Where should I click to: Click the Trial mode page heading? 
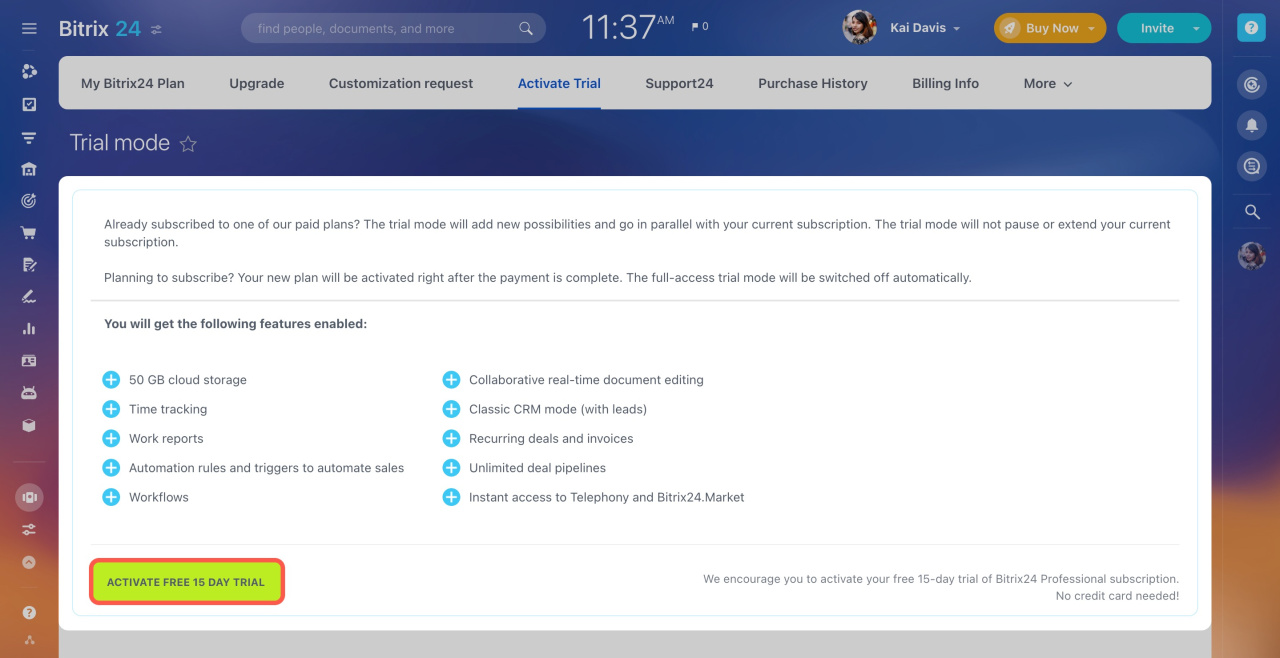tap(120, 143)
